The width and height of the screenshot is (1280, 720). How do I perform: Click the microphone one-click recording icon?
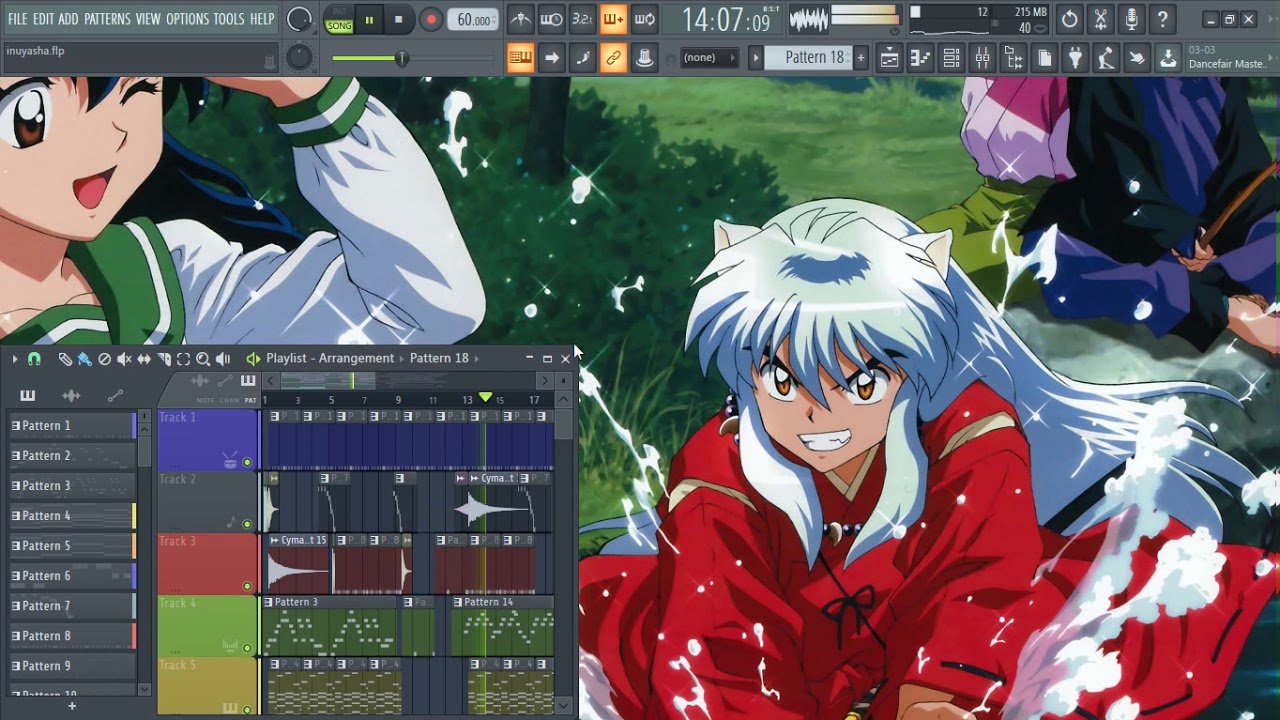1132,19
